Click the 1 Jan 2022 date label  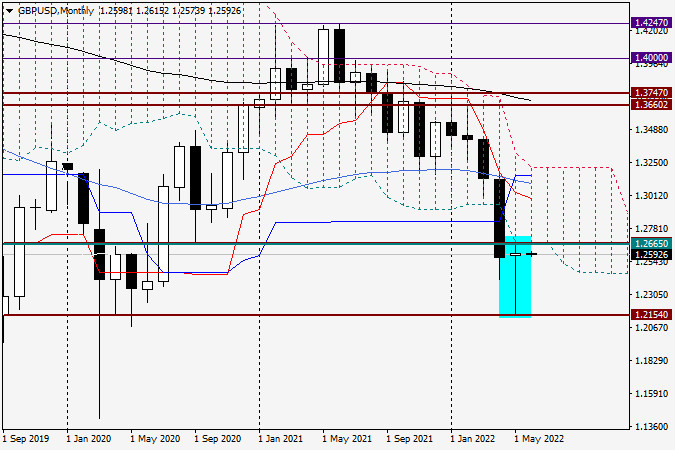[473, 439]
